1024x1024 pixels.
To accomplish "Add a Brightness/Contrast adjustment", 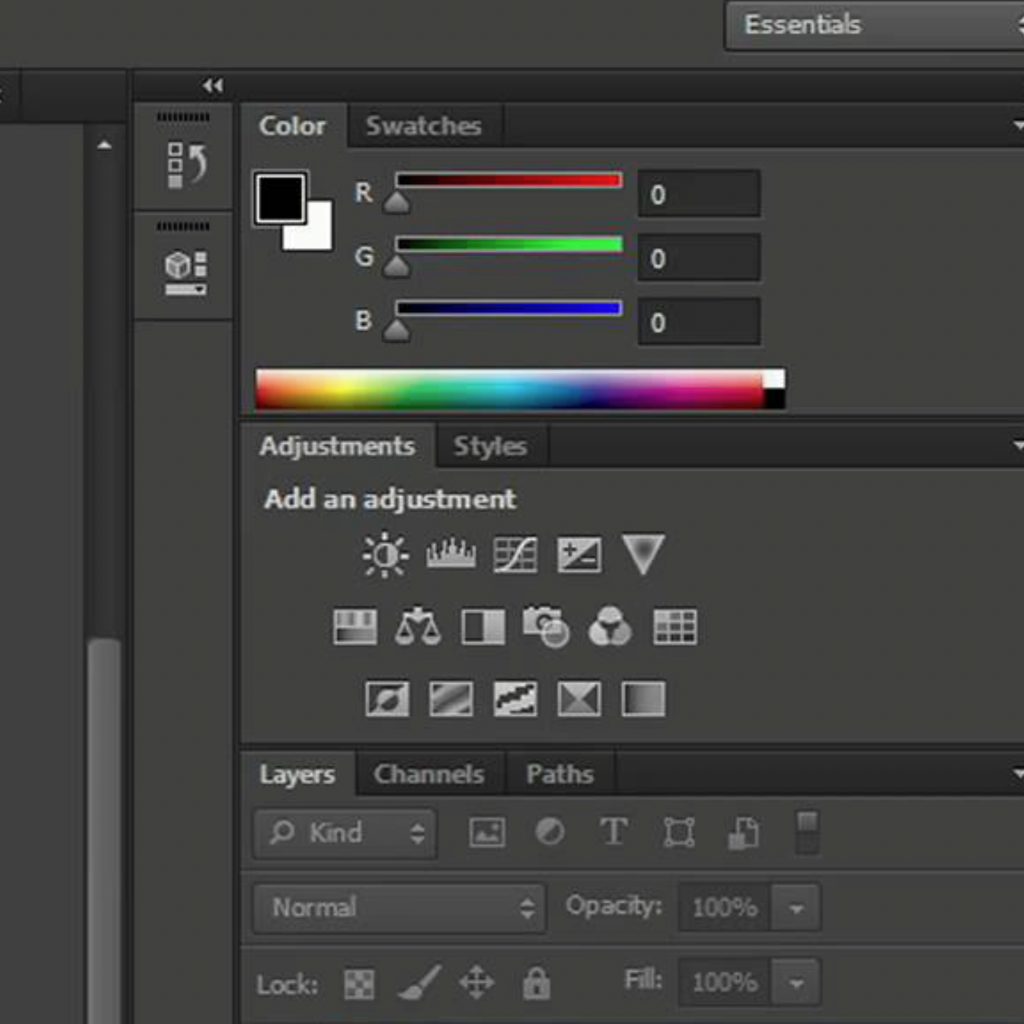I will click(385, 555).
